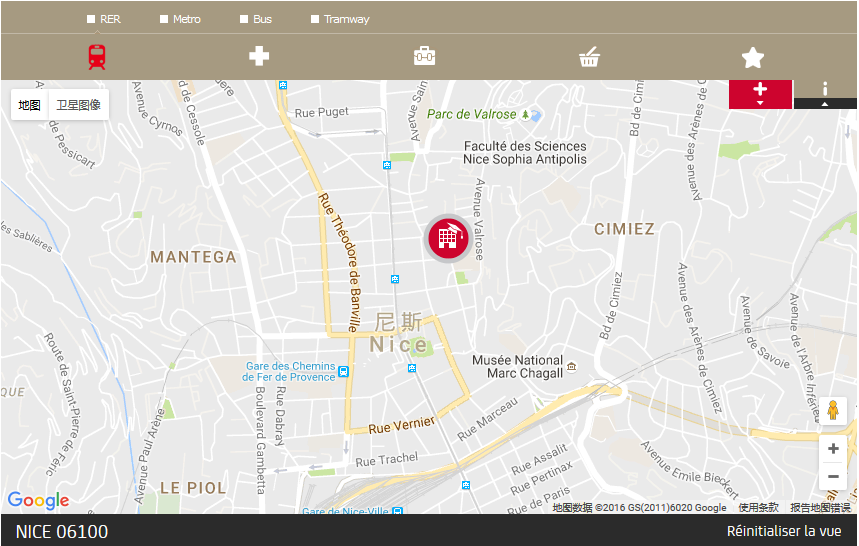Image resolution: width=859 pixels, height=546 pixels.
Task: Click the red school building map marker
Action: (x=449, y=237)
